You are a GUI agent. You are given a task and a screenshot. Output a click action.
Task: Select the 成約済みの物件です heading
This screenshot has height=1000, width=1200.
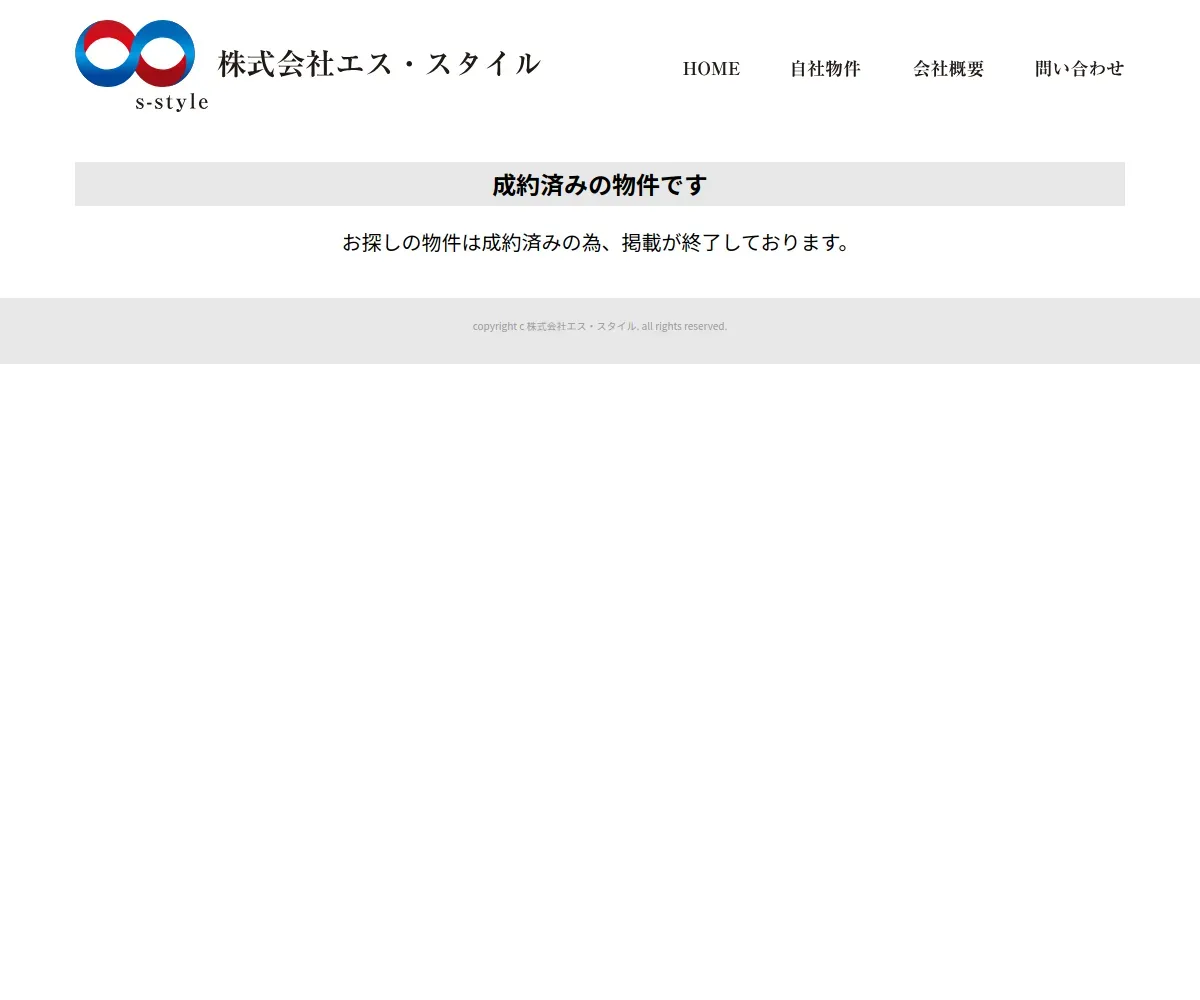tap(600, 185)
